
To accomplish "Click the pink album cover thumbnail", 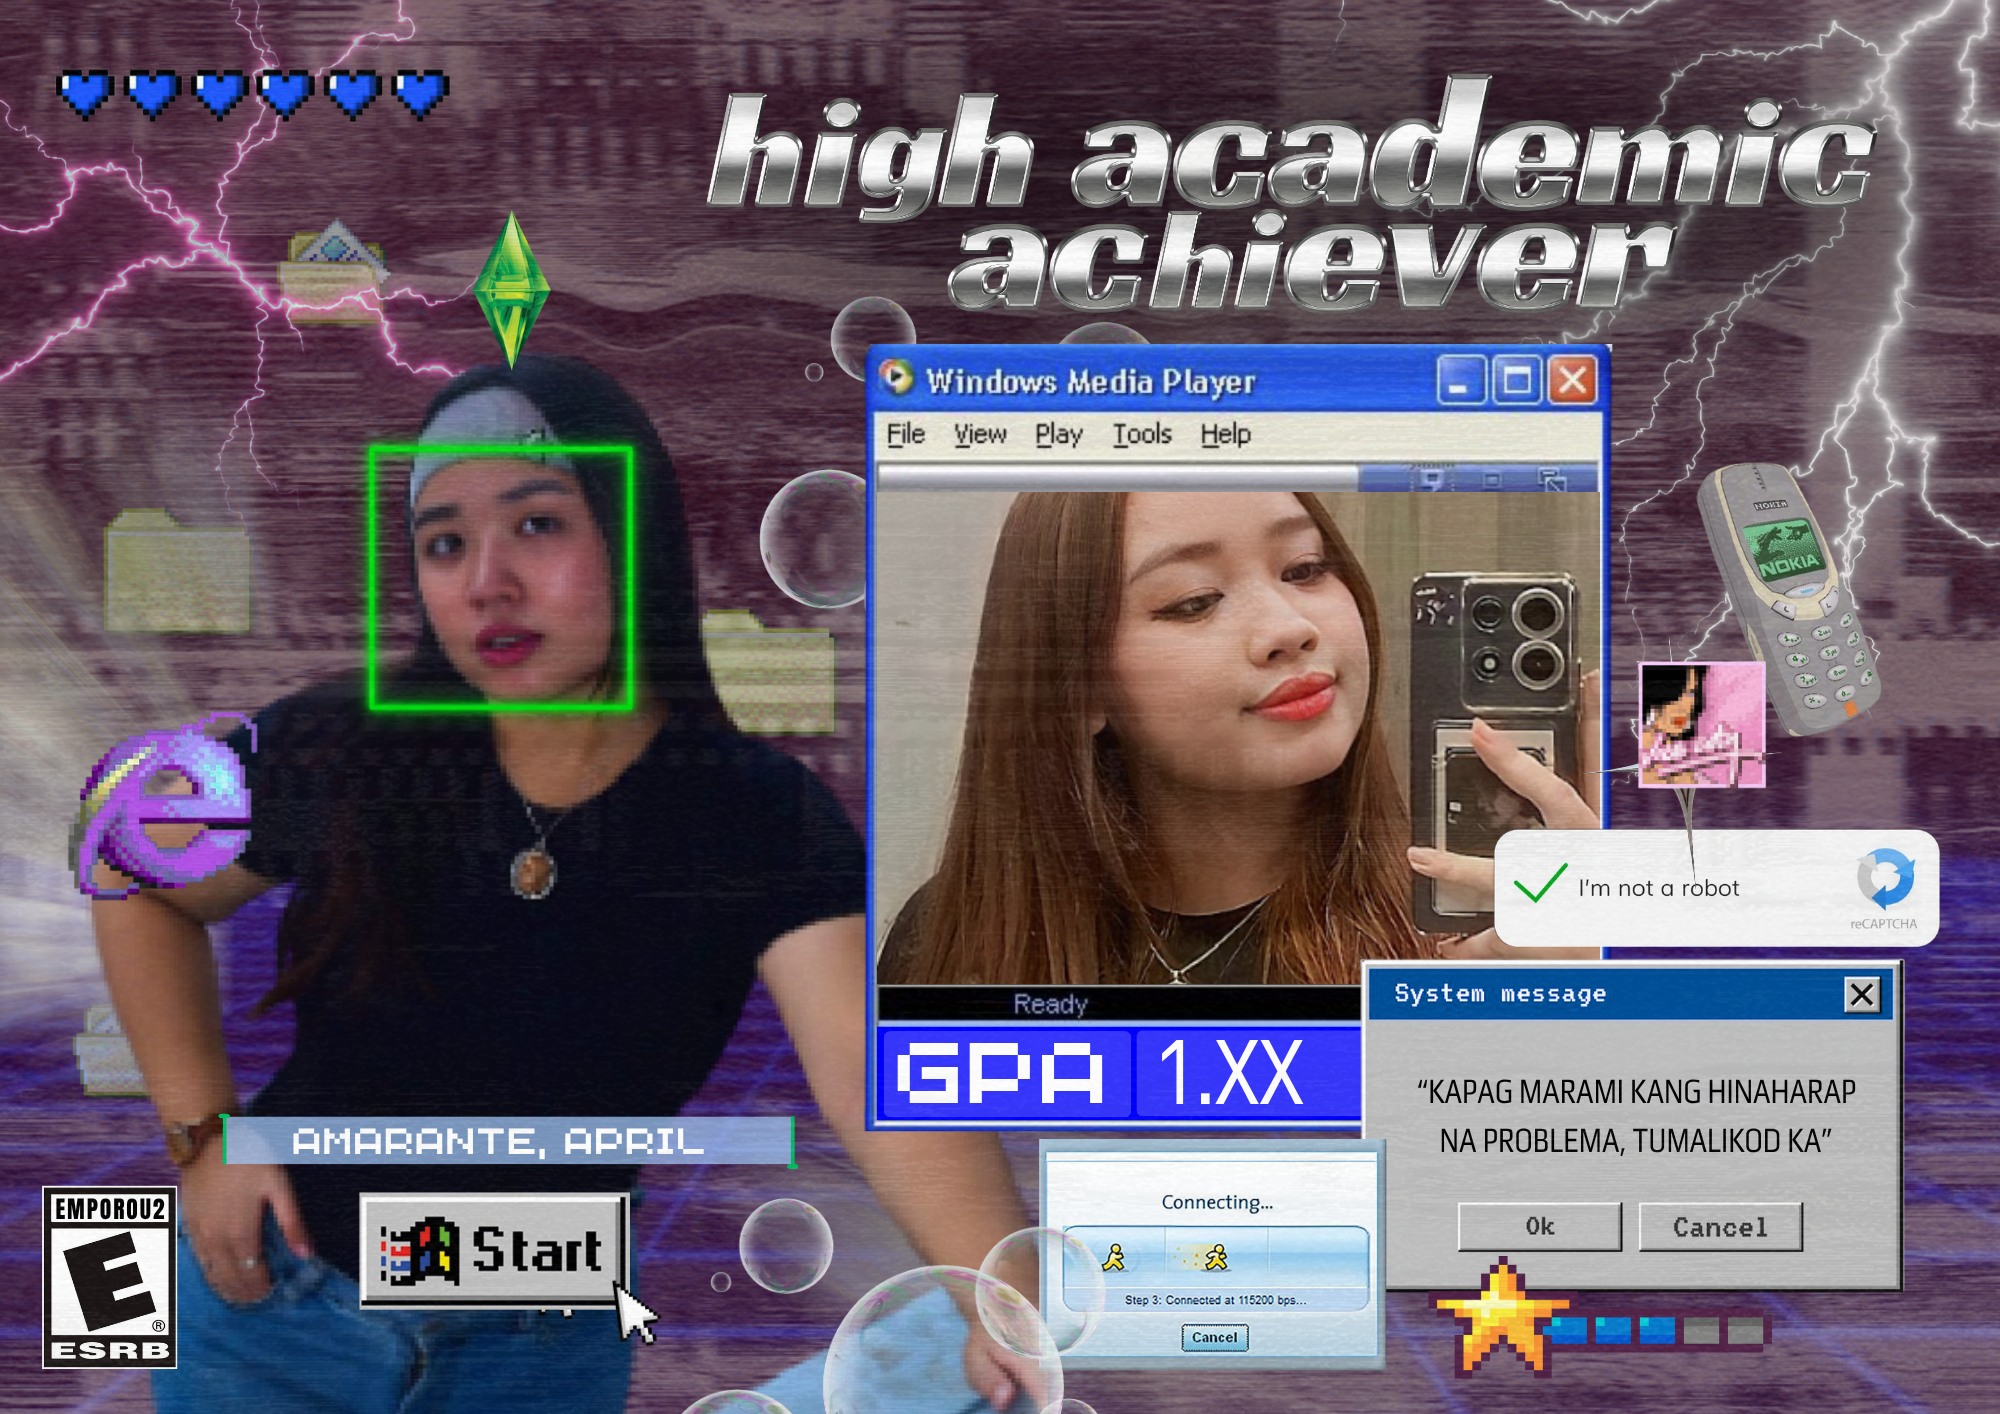I will click(1702, 724).
